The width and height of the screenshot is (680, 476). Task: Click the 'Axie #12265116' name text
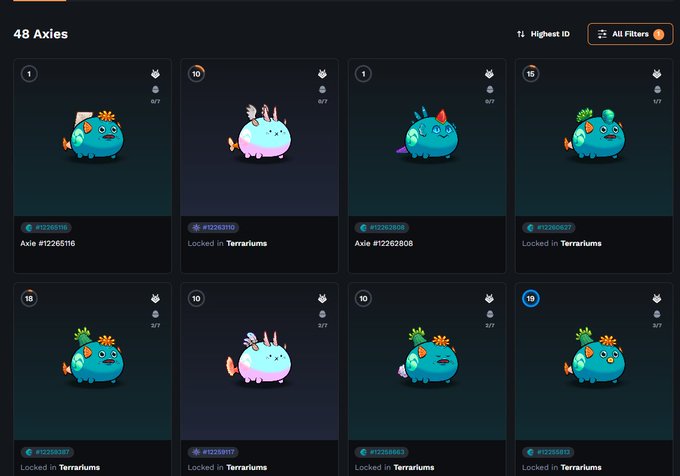coord(48,243)
